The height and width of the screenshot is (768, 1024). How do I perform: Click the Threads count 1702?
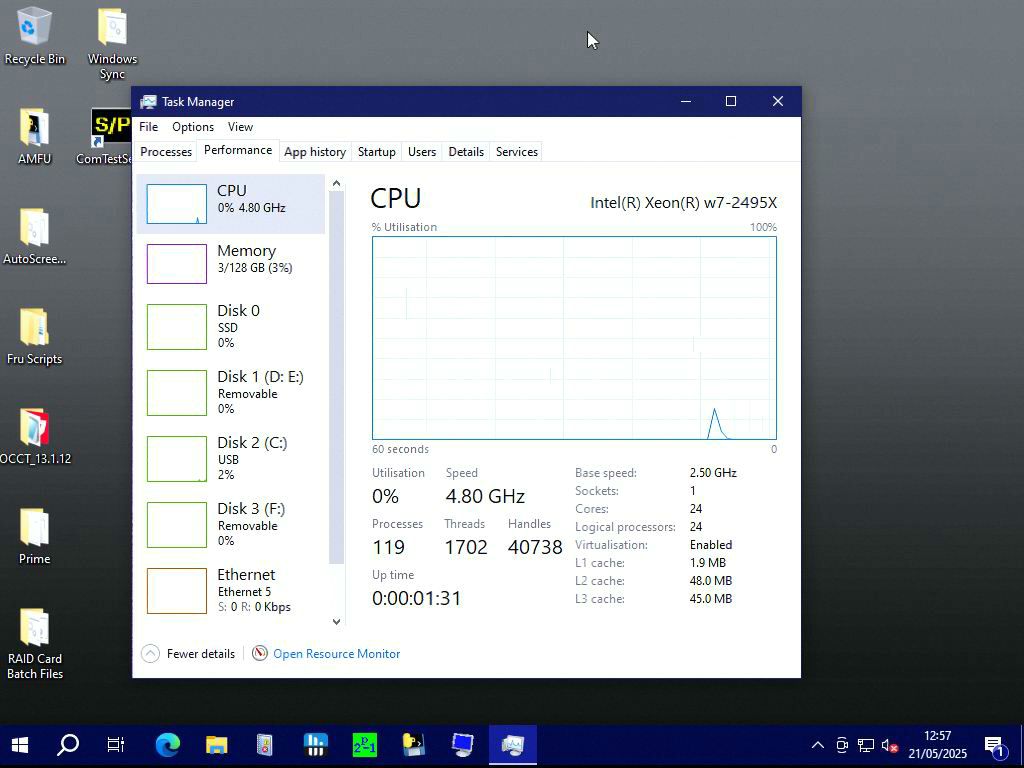point(466,547)
